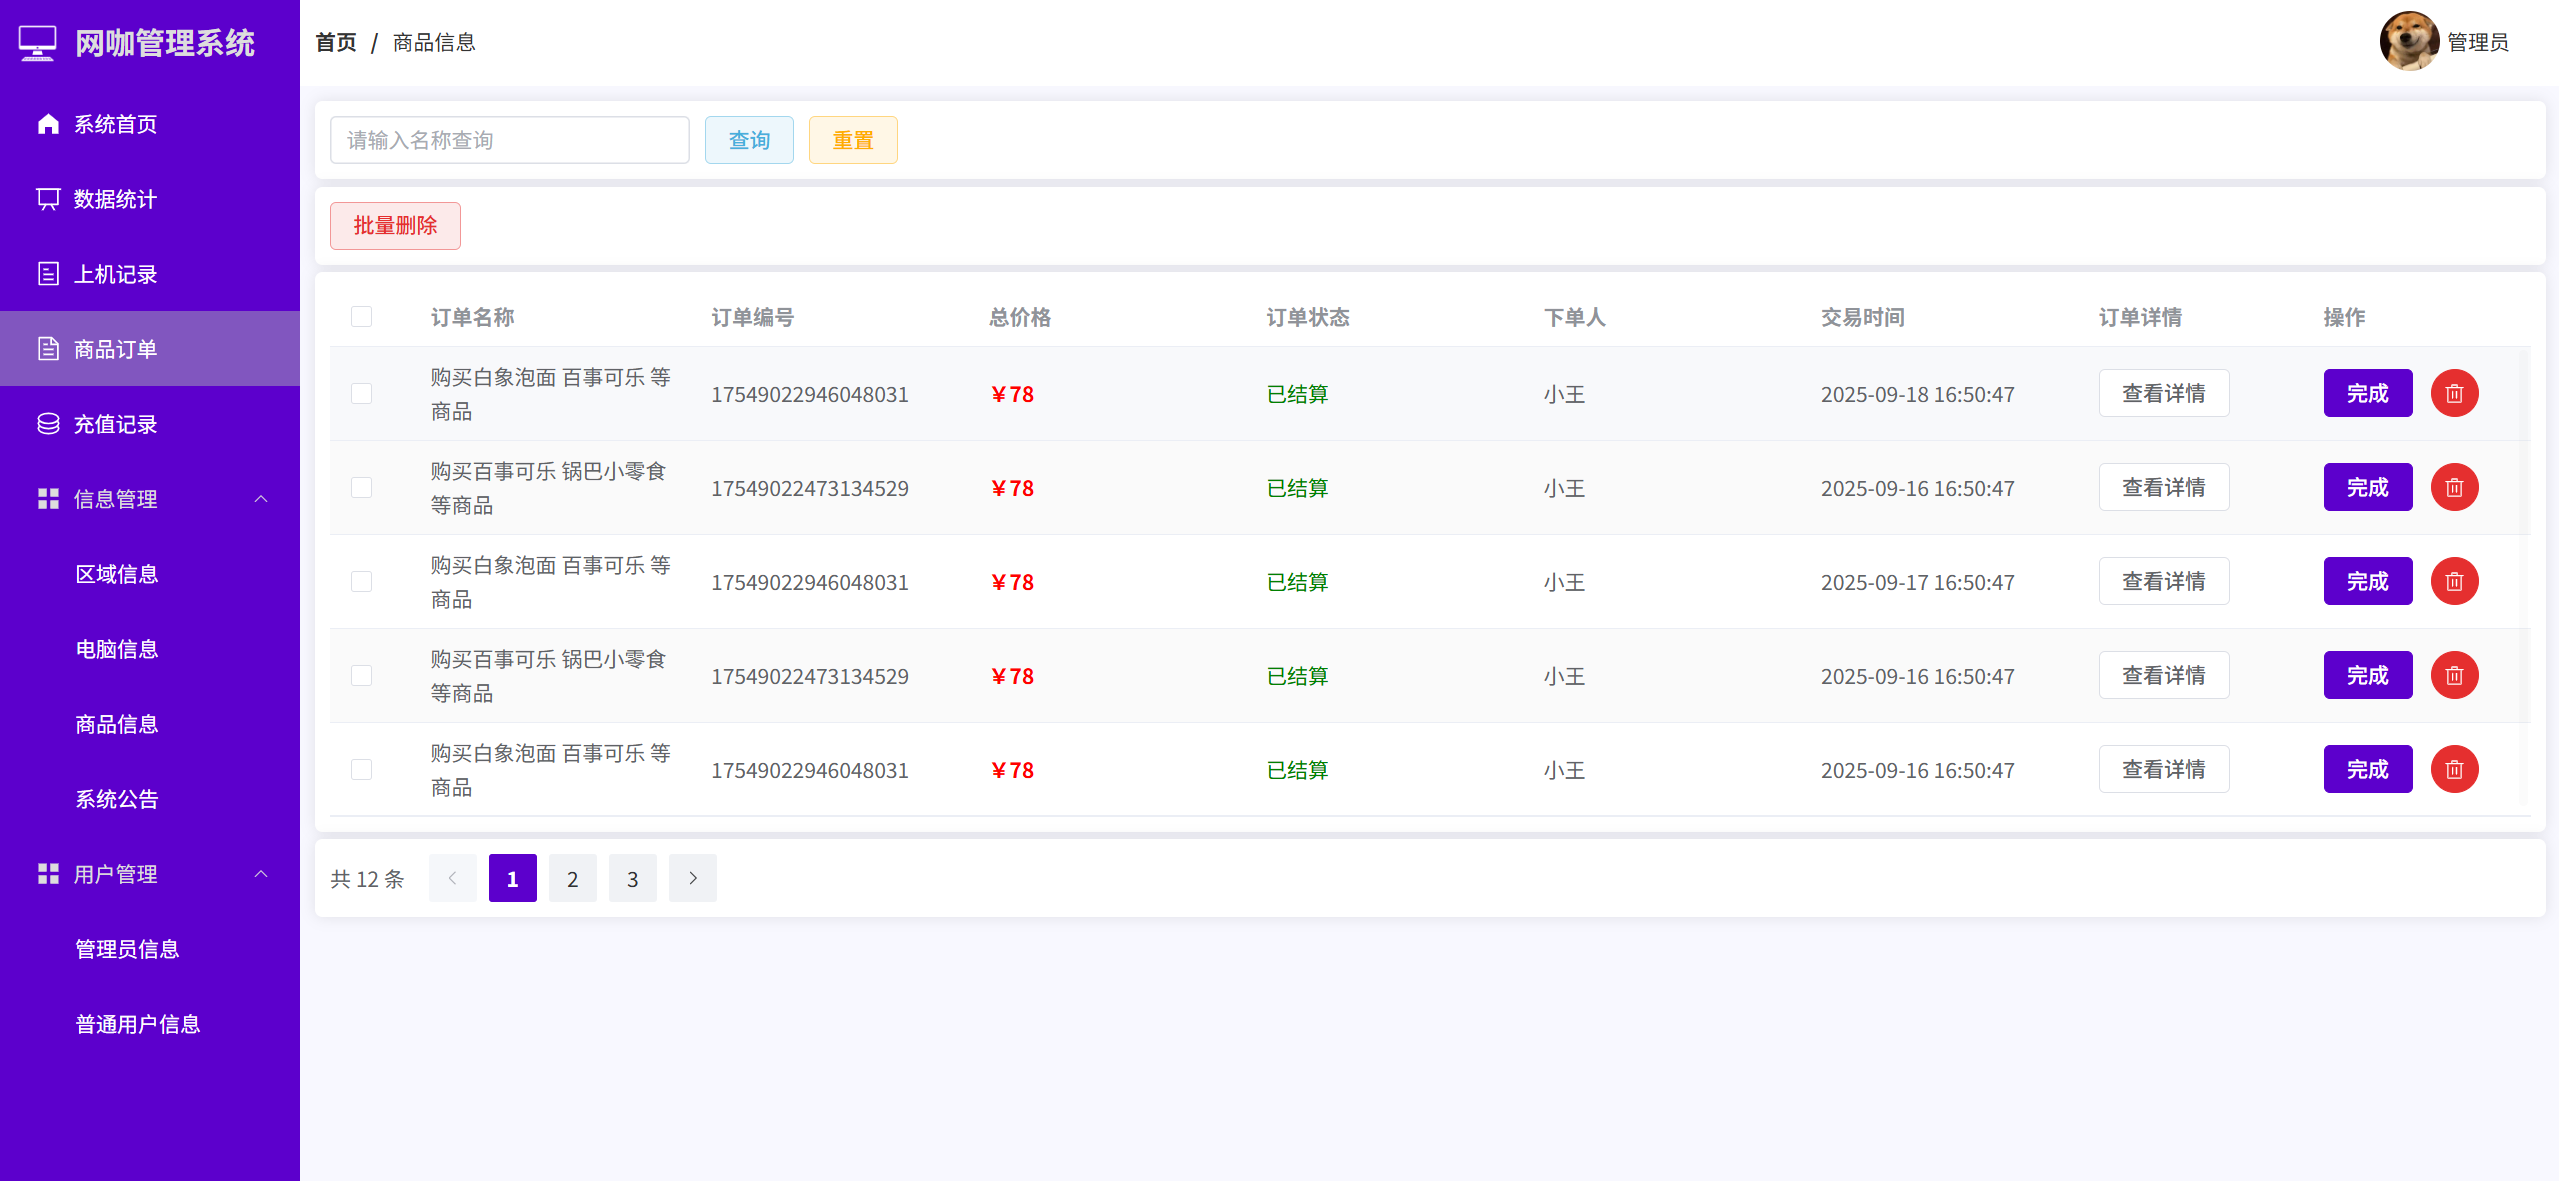Click the purple 完成 button in fourth row

click(x=2367, y=676)
